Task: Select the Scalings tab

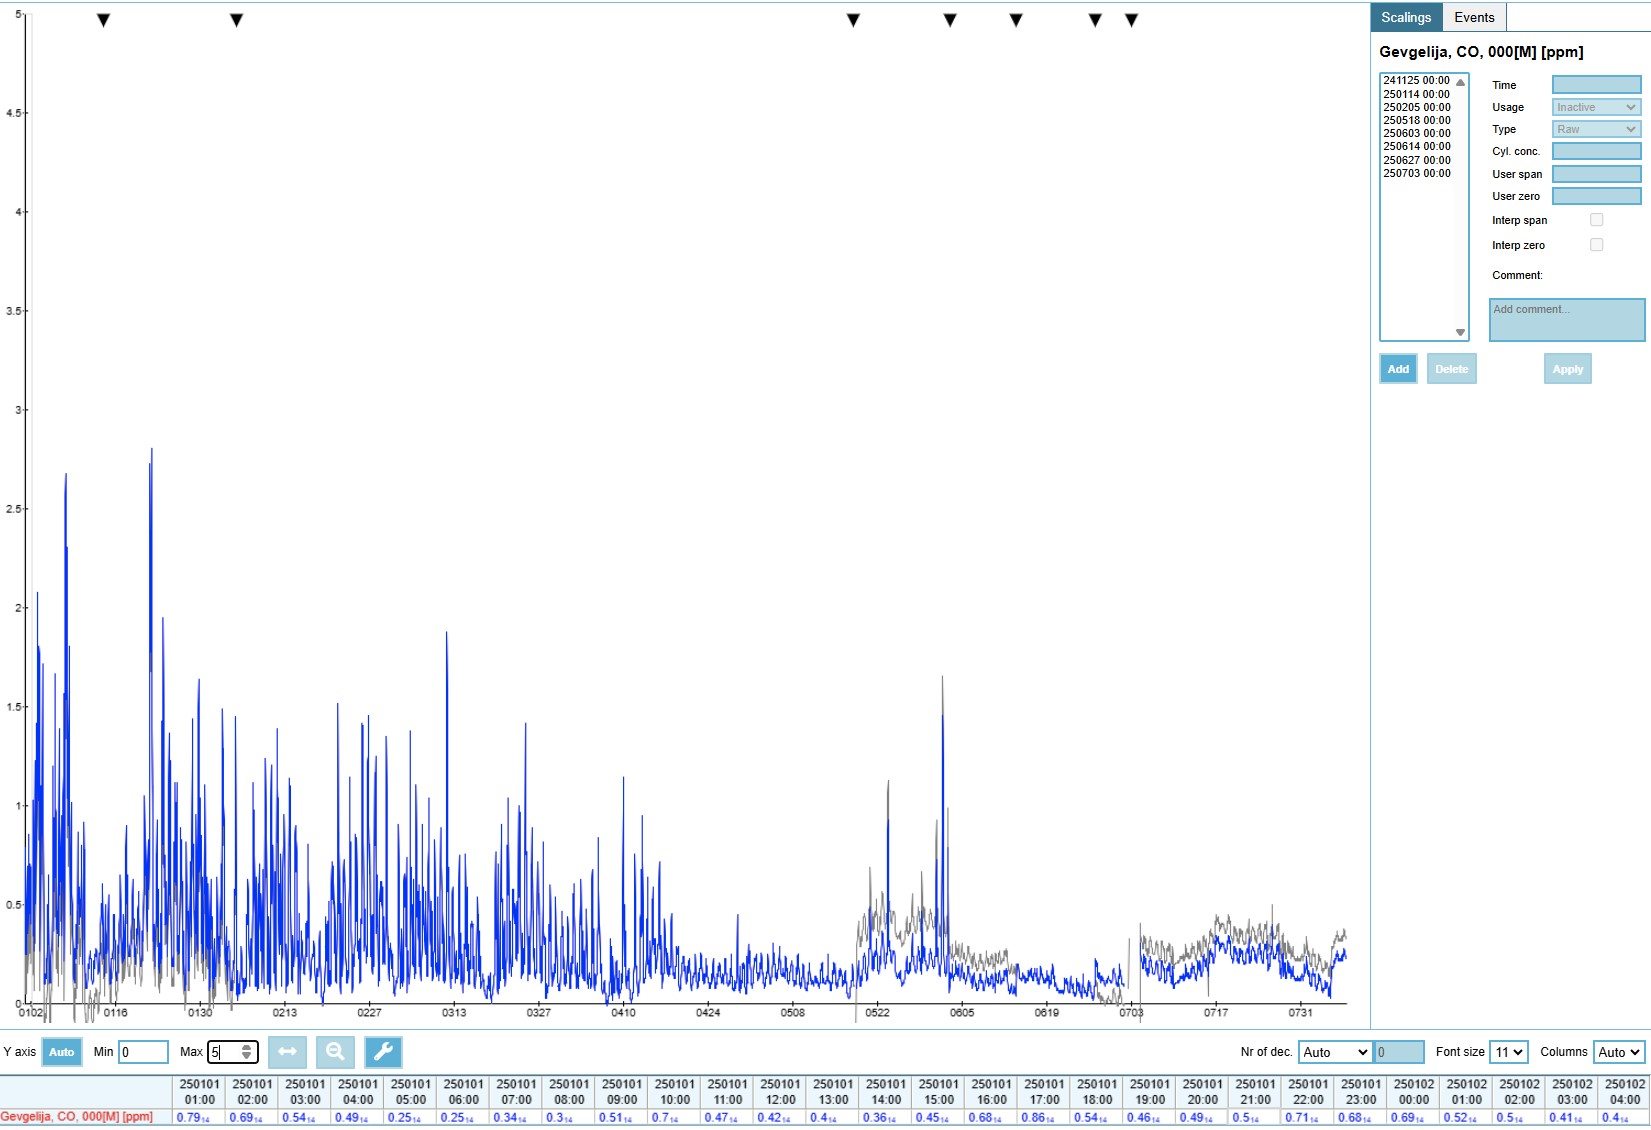Action: (1406, 17)
